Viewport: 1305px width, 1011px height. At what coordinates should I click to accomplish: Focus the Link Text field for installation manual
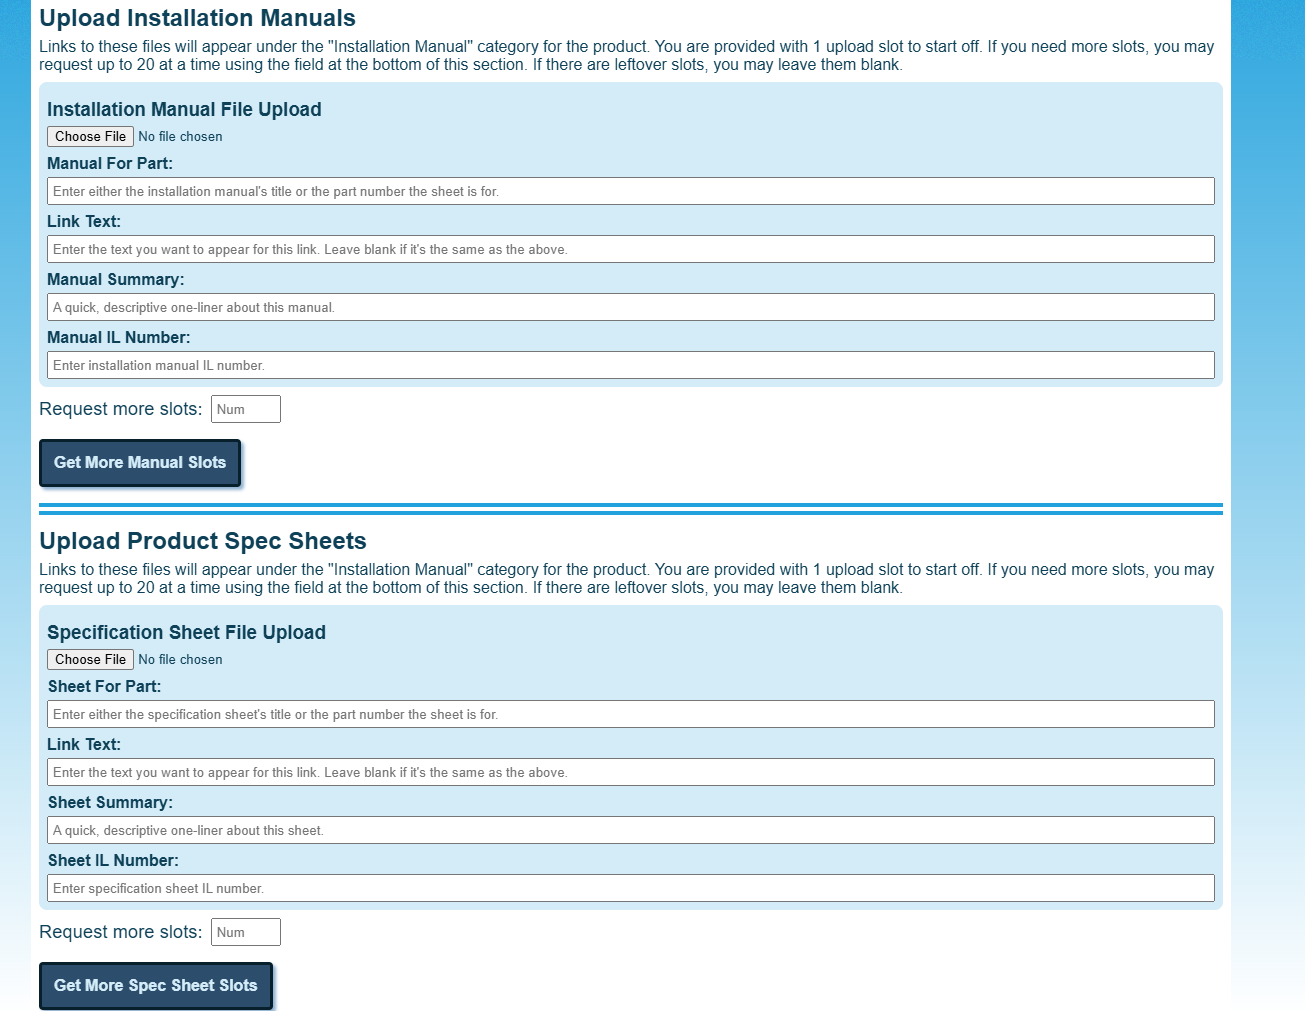pyautogui.click(x=631, y=249)
